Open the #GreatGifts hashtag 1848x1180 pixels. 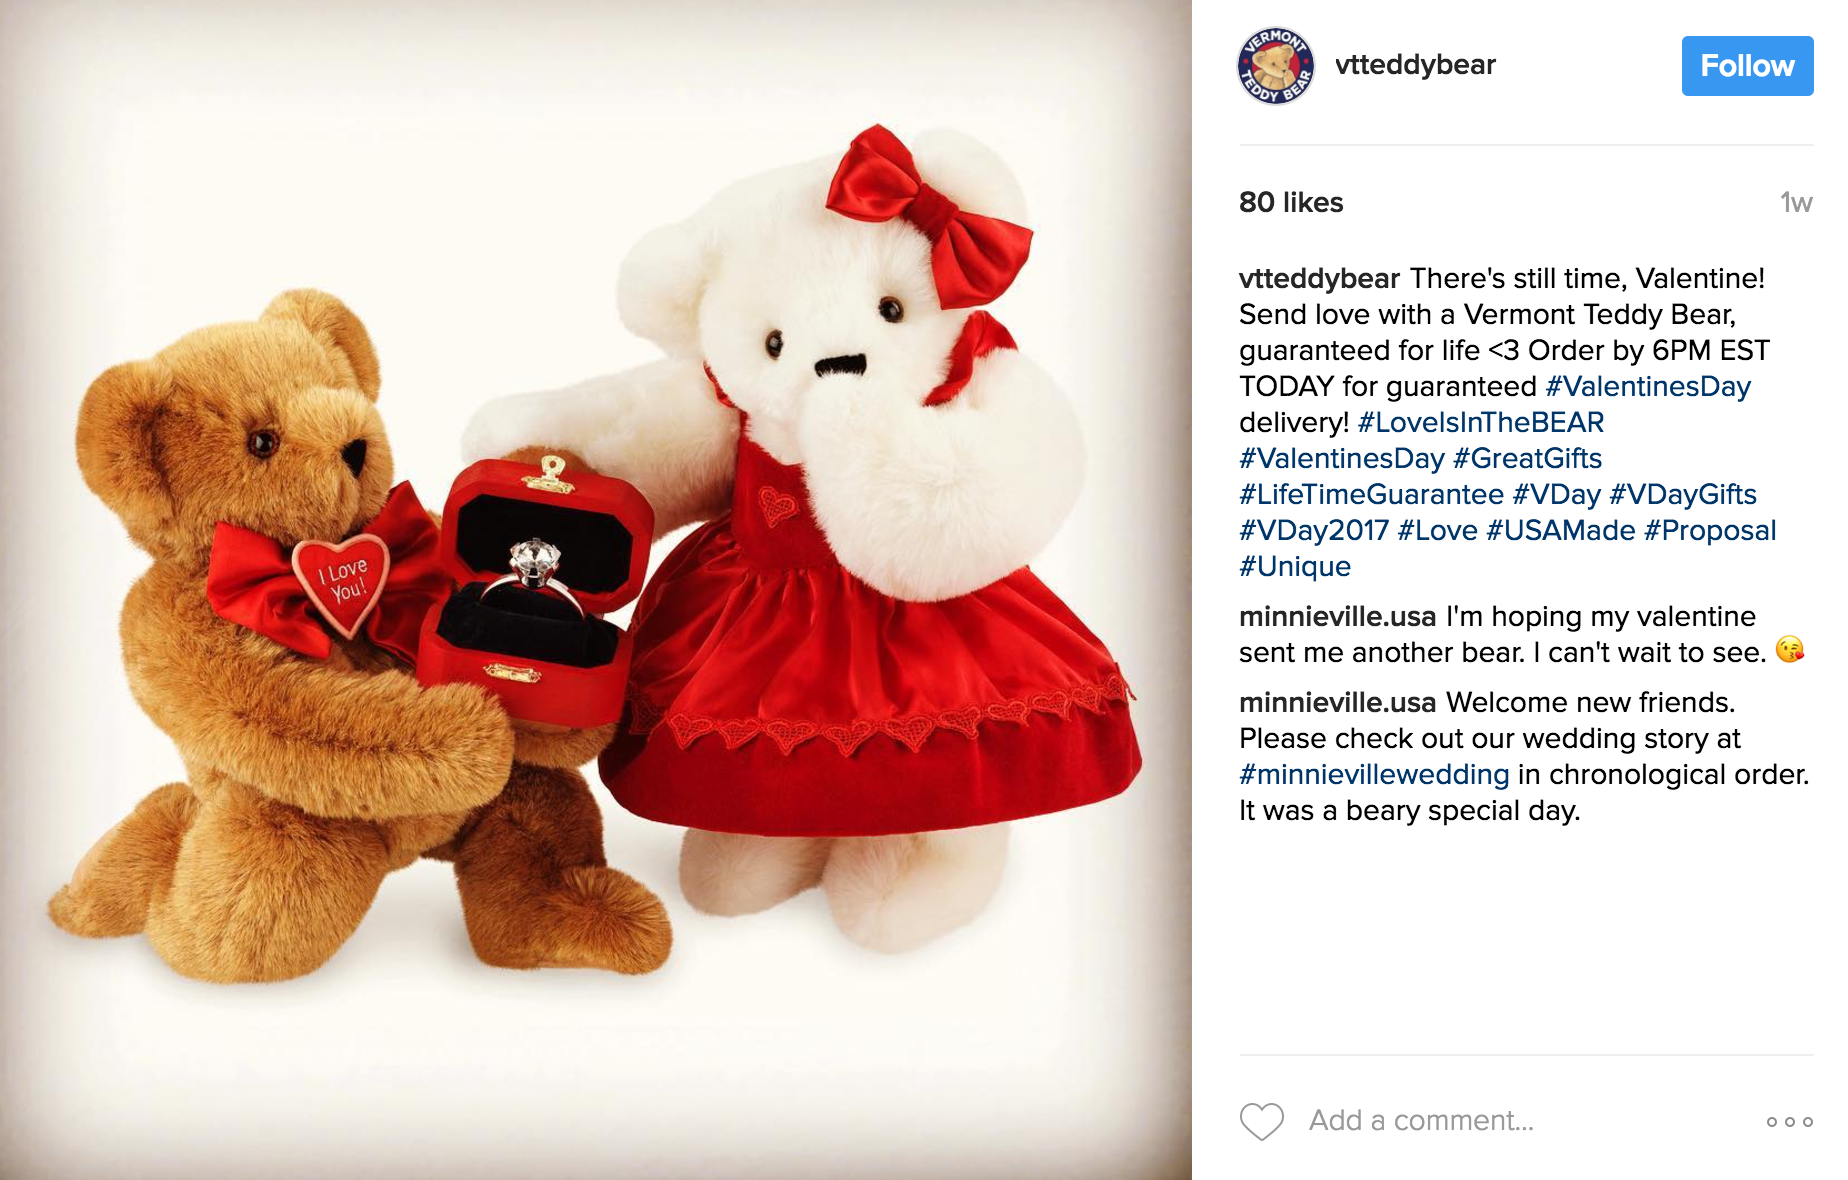point(1527,458)
